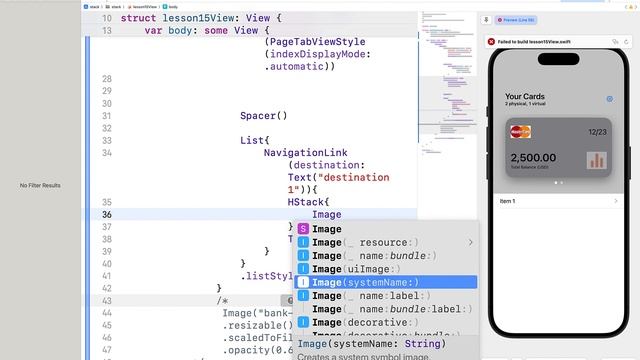640x360 pixels.
Task: Click Image text on line 36
Action: point(327,214)
